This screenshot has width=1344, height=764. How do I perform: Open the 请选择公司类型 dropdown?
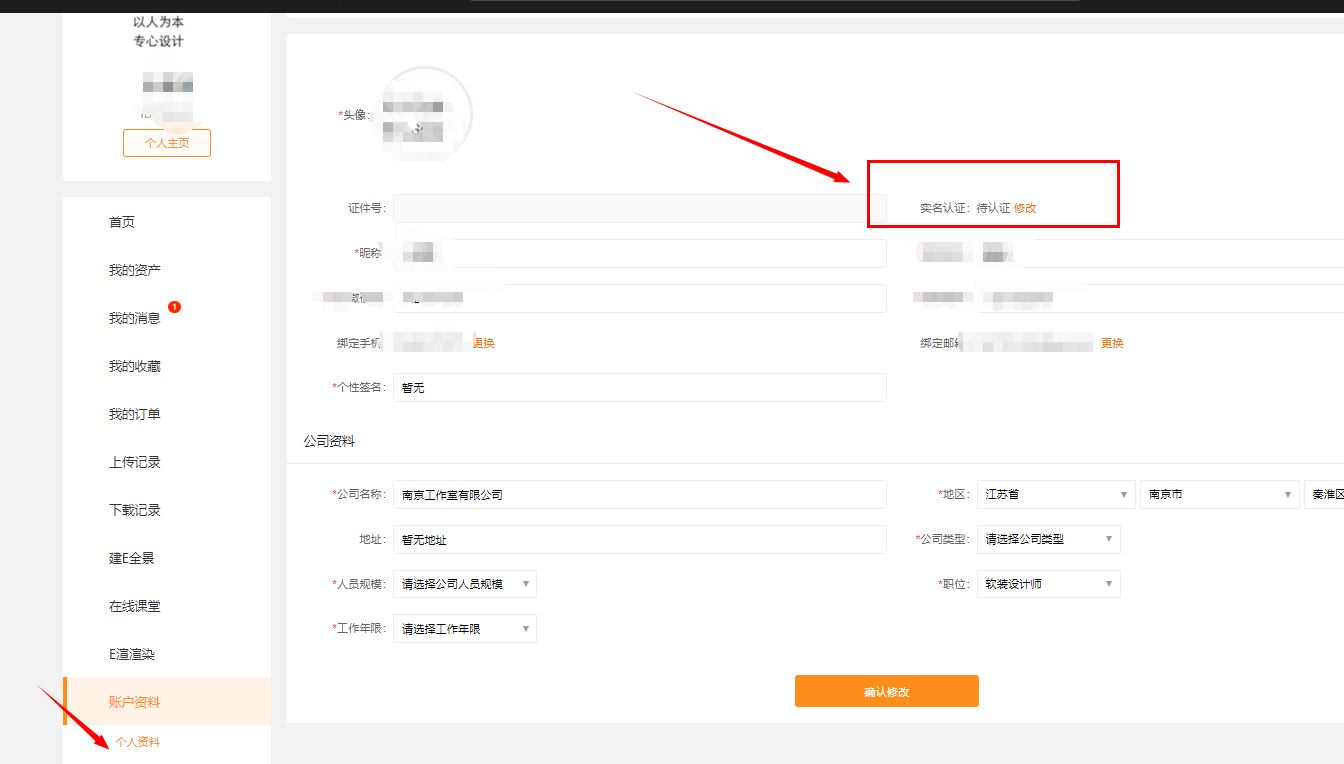[1048, 539]
